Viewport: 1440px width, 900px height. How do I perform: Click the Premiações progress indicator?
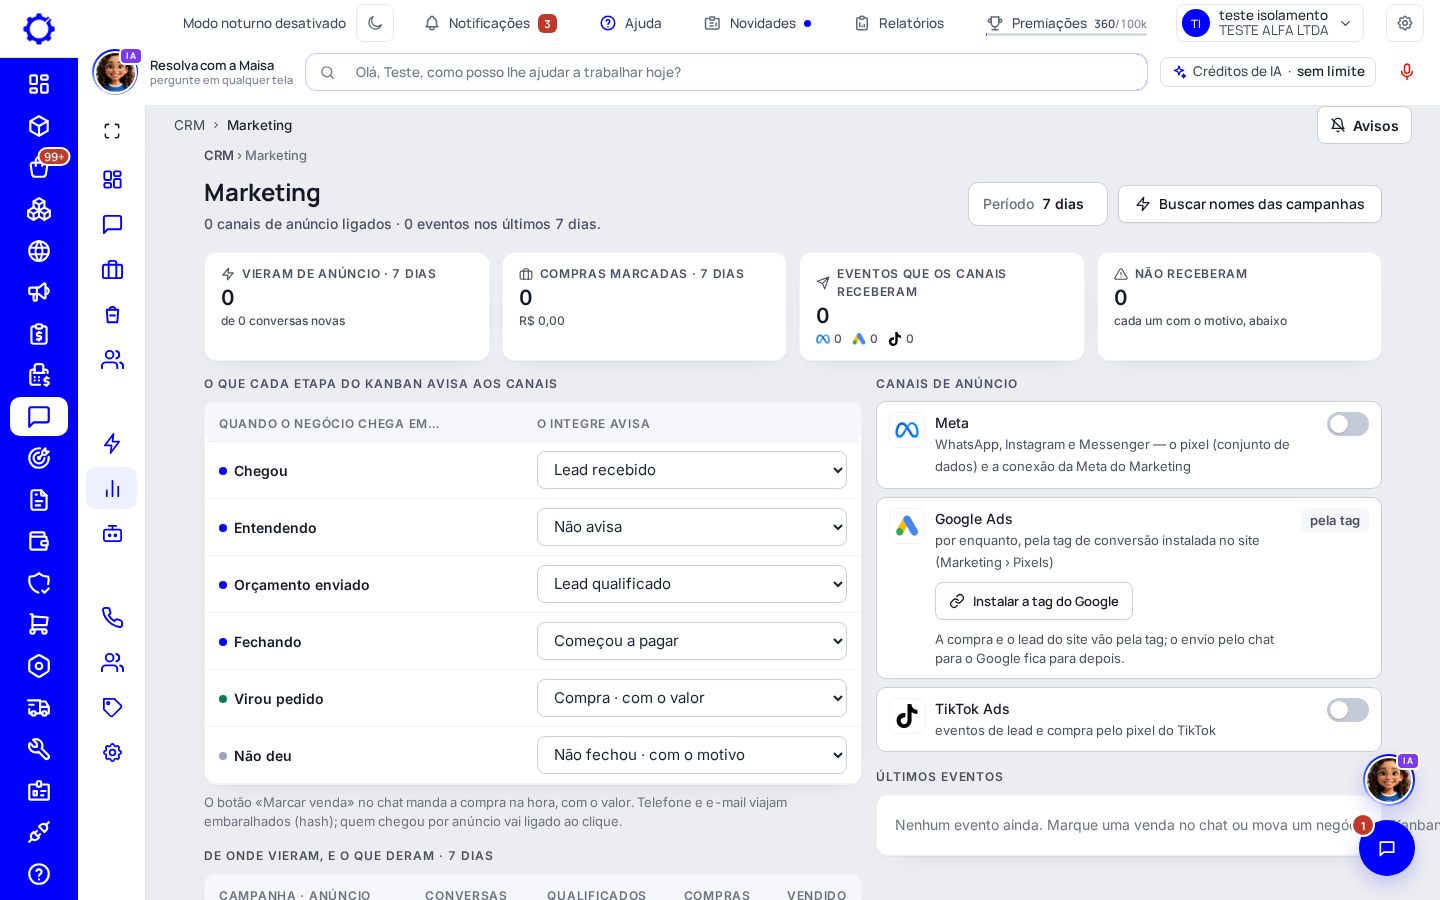(x=1066, y=23)
